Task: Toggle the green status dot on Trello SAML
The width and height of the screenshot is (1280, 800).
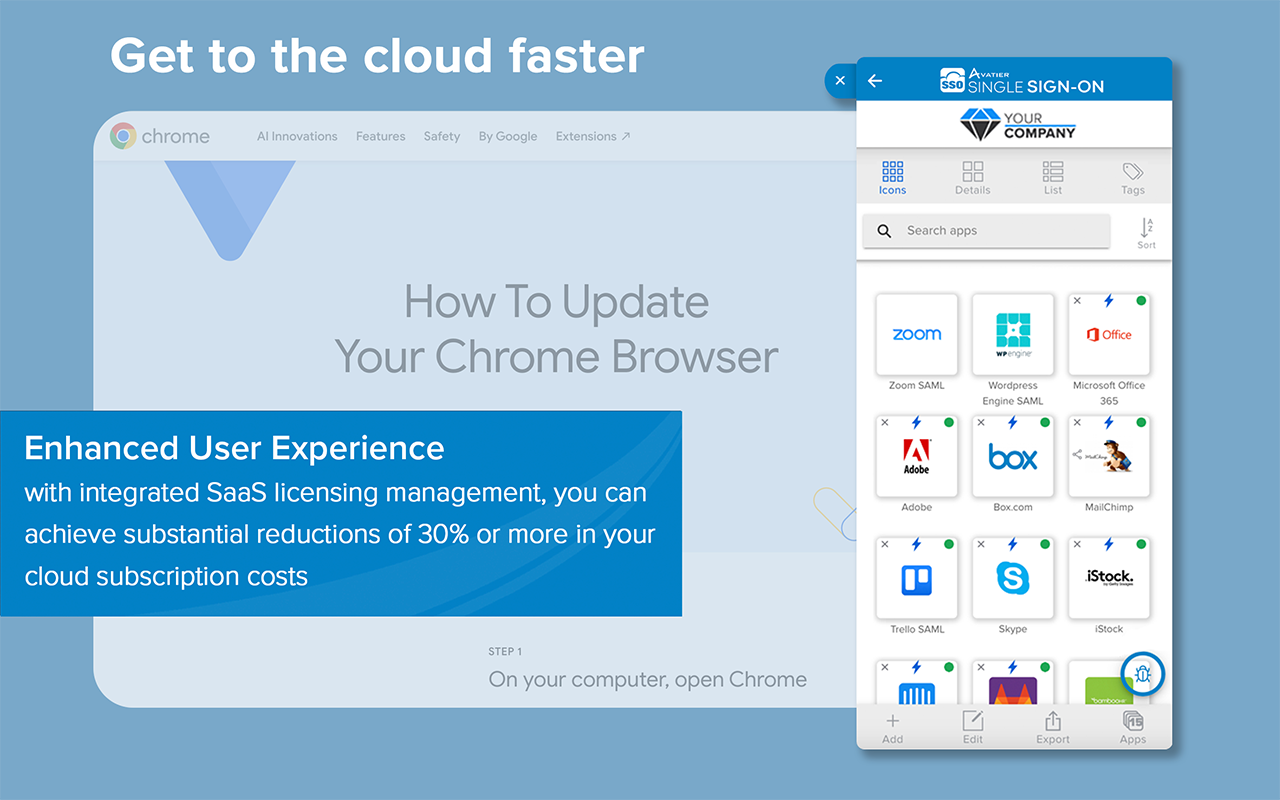Action: click(x=948, y=545)
